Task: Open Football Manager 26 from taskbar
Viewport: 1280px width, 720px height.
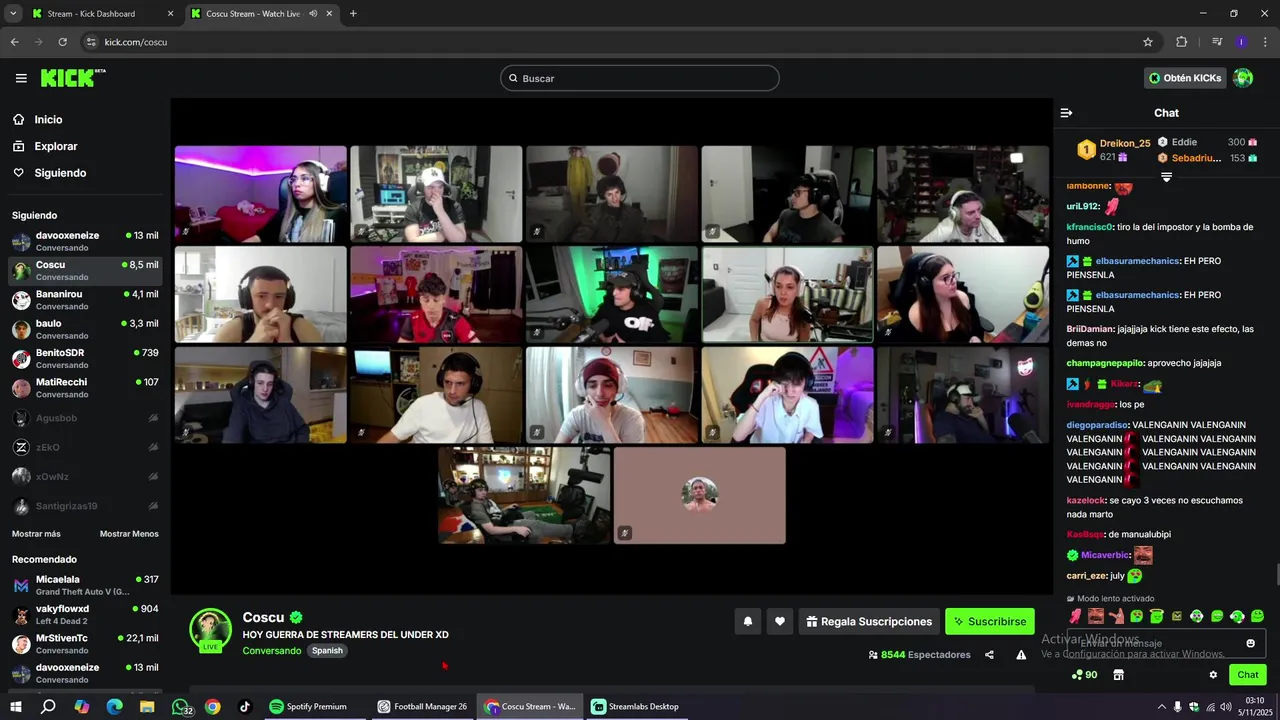Action: coord(422,706)
